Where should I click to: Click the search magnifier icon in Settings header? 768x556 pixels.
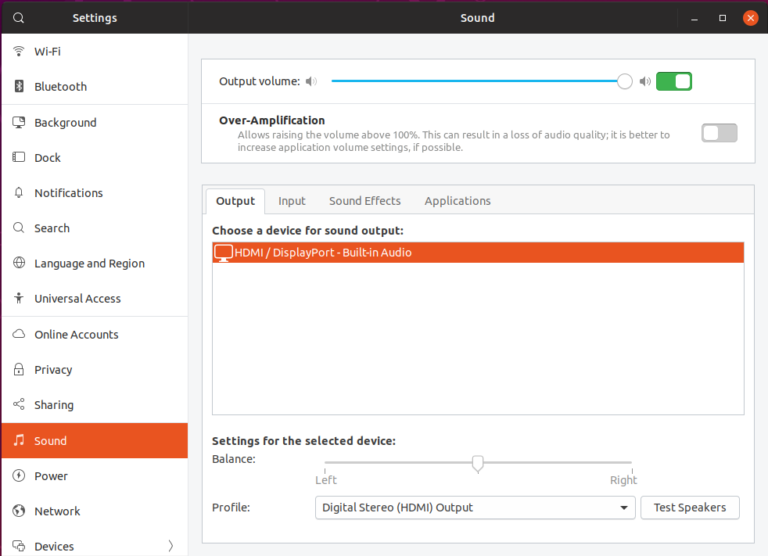(19, 18)
